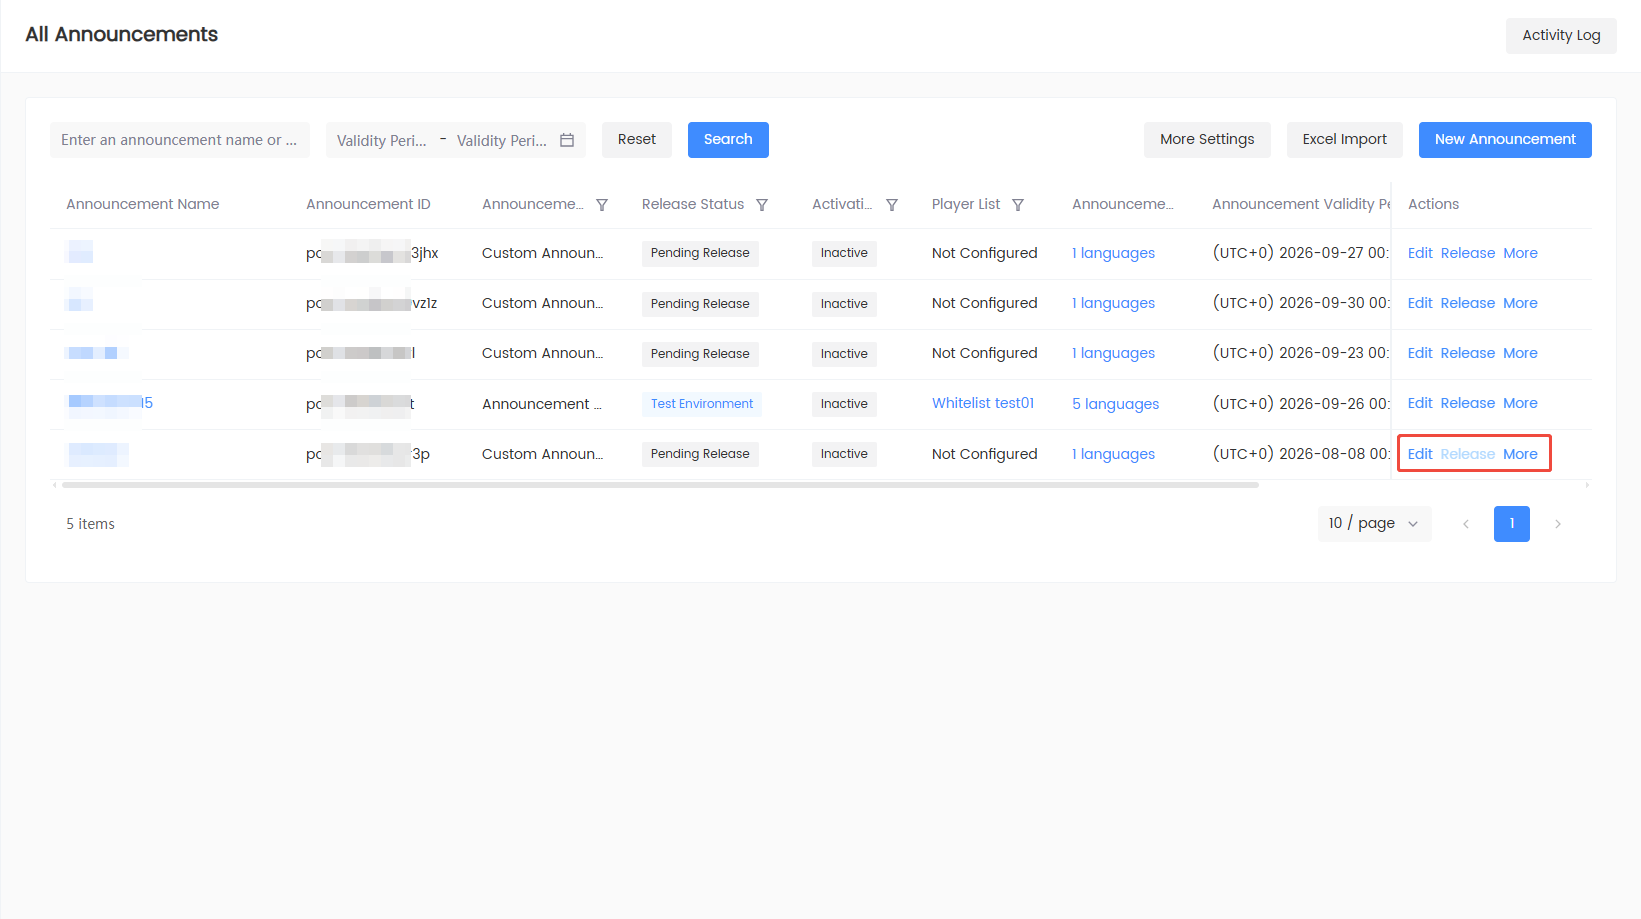Release the vzlz announcement
The height and width of the screenshot is (919, 1641).
tap(1467, 303)
